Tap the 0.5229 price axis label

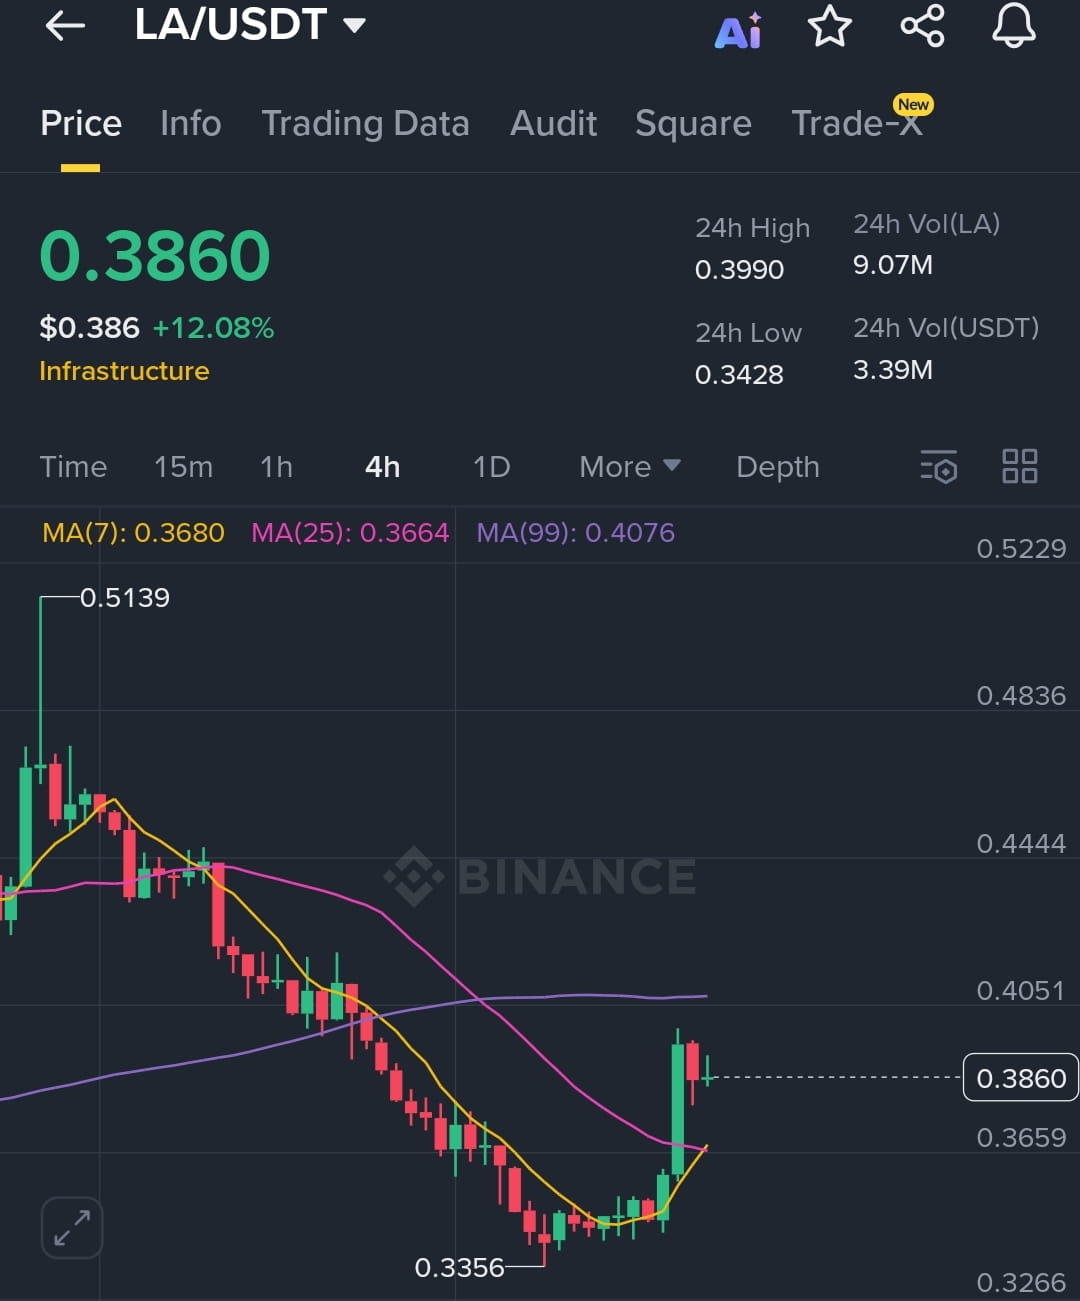(1021, 549)
